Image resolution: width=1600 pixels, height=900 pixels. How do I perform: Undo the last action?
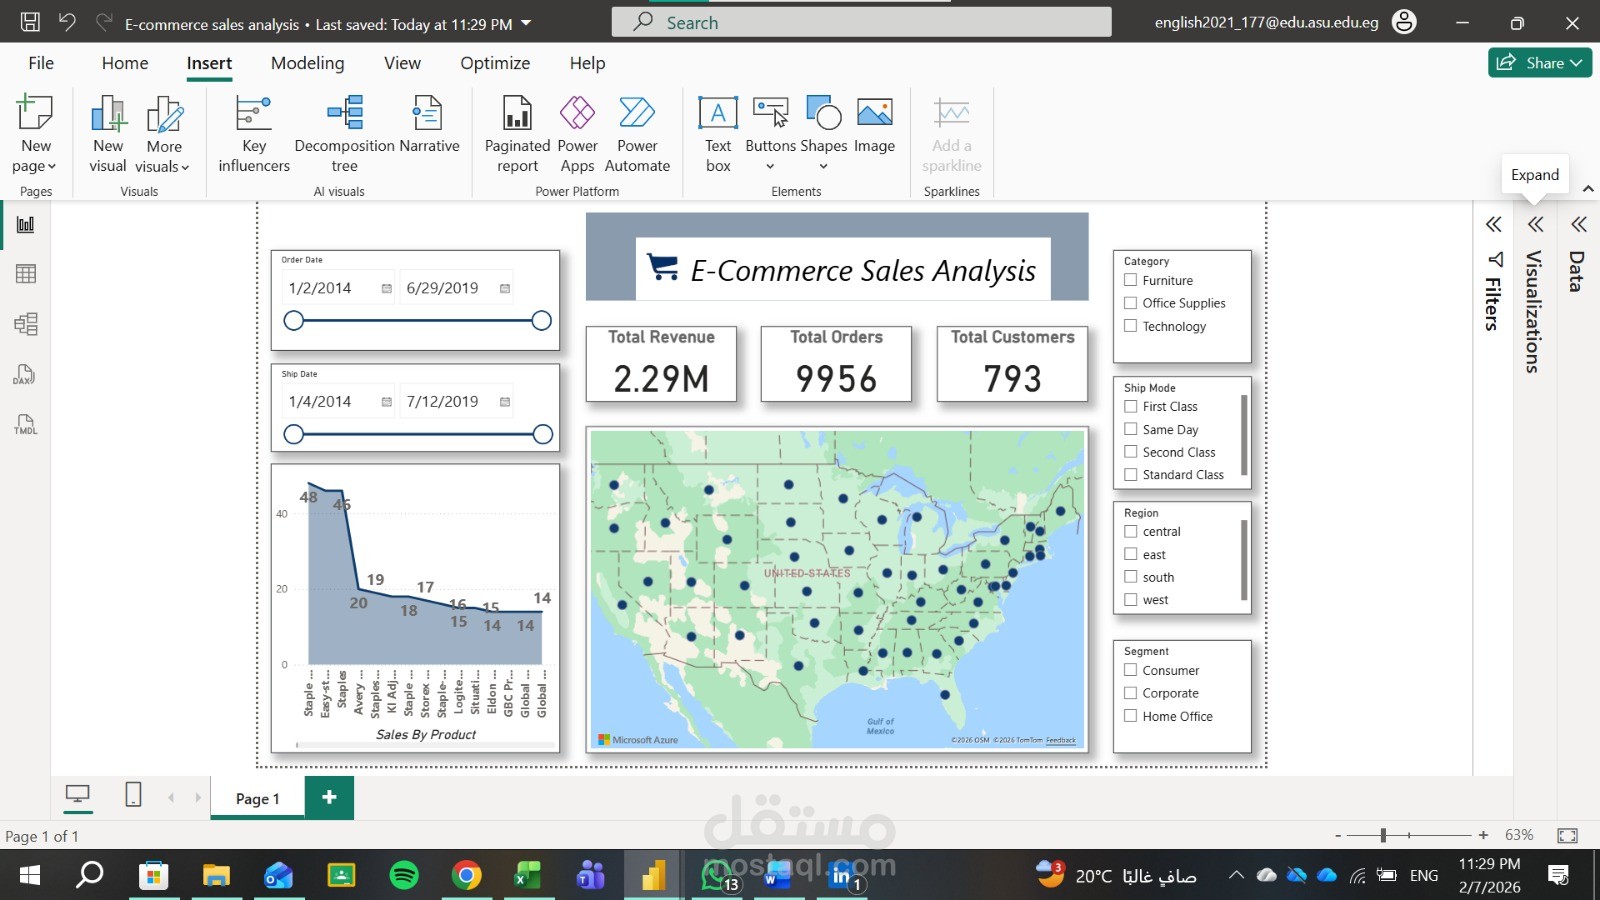coord(67,22)
